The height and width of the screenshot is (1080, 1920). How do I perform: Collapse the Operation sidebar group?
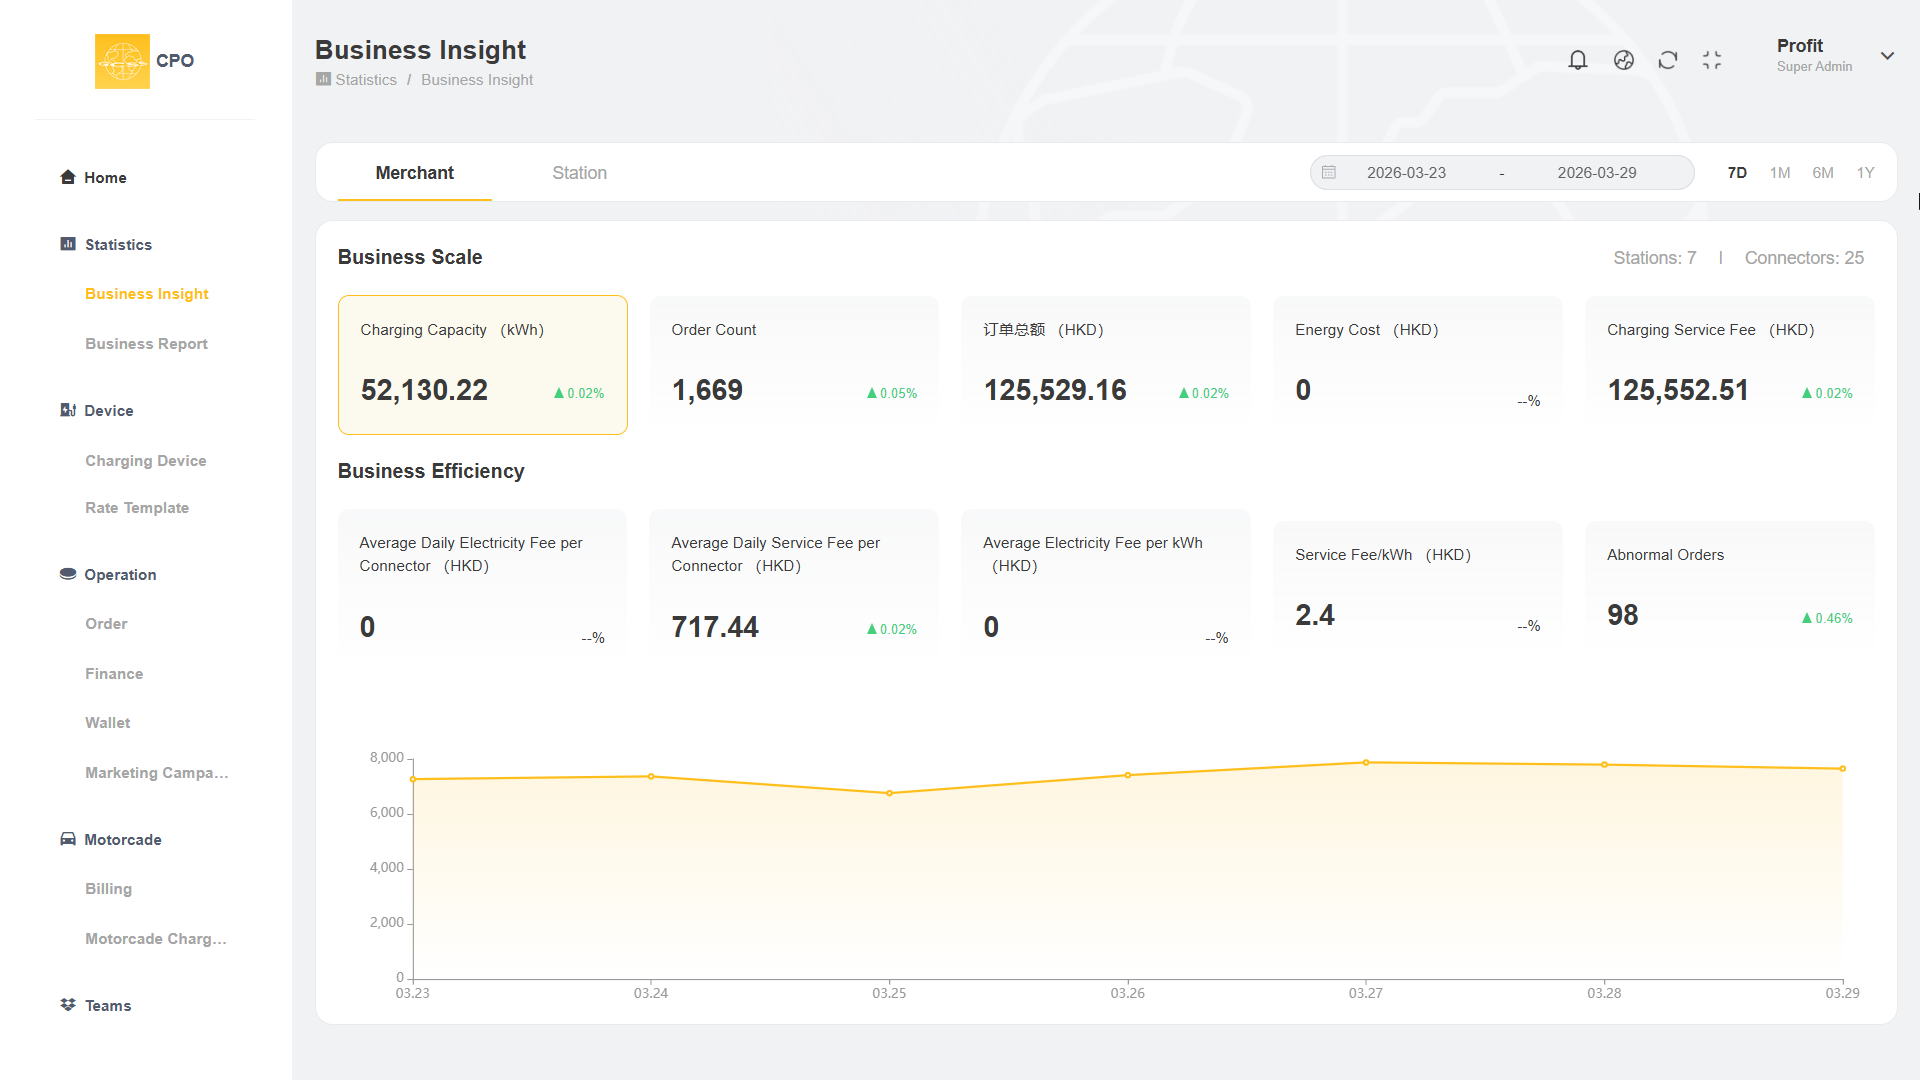pyautogui.click(x=119, y=575)
